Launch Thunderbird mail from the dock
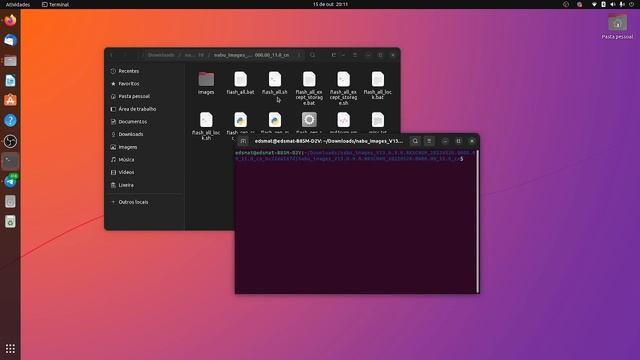 [x=10, y=40]
